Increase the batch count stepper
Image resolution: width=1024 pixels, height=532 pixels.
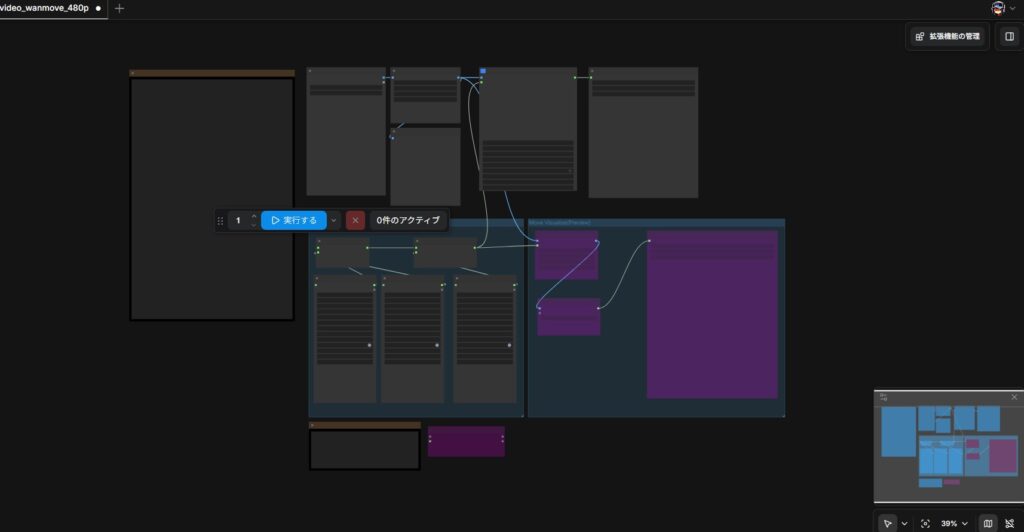coord(254,216)
